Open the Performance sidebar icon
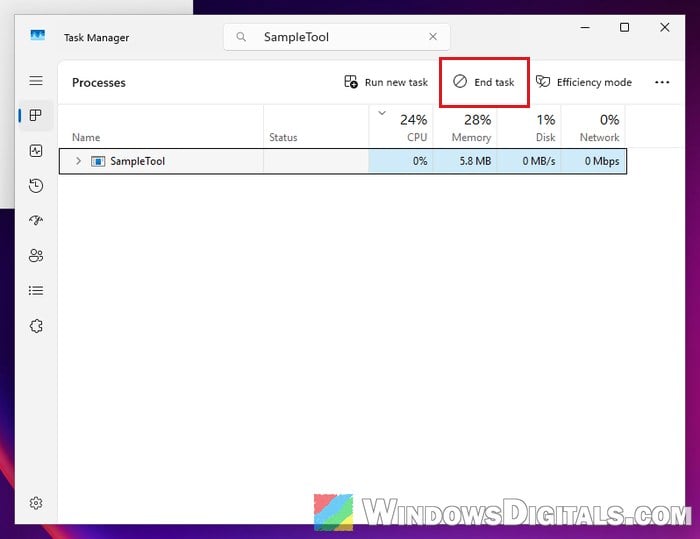Image resolution: width=700 pixels, height=539 pixels. 36,150
